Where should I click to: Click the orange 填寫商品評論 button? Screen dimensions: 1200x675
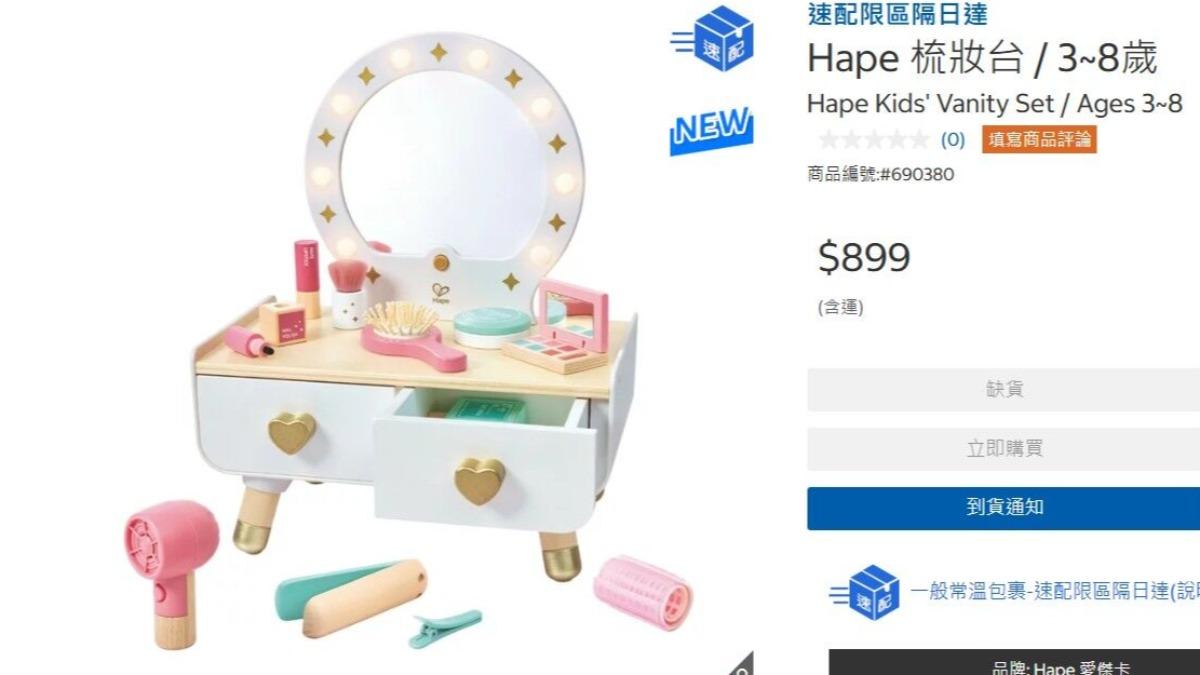point(1039,140)
